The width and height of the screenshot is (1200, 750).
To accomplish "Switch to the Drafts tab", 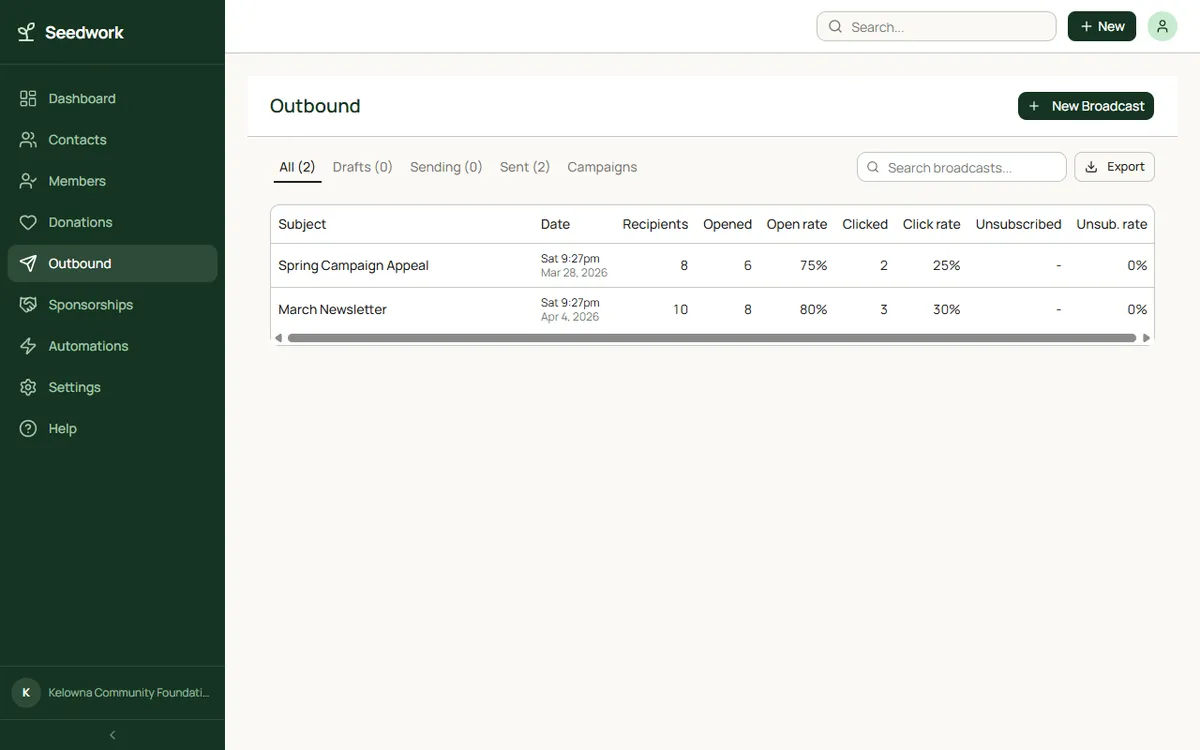I will click(361, 165).
